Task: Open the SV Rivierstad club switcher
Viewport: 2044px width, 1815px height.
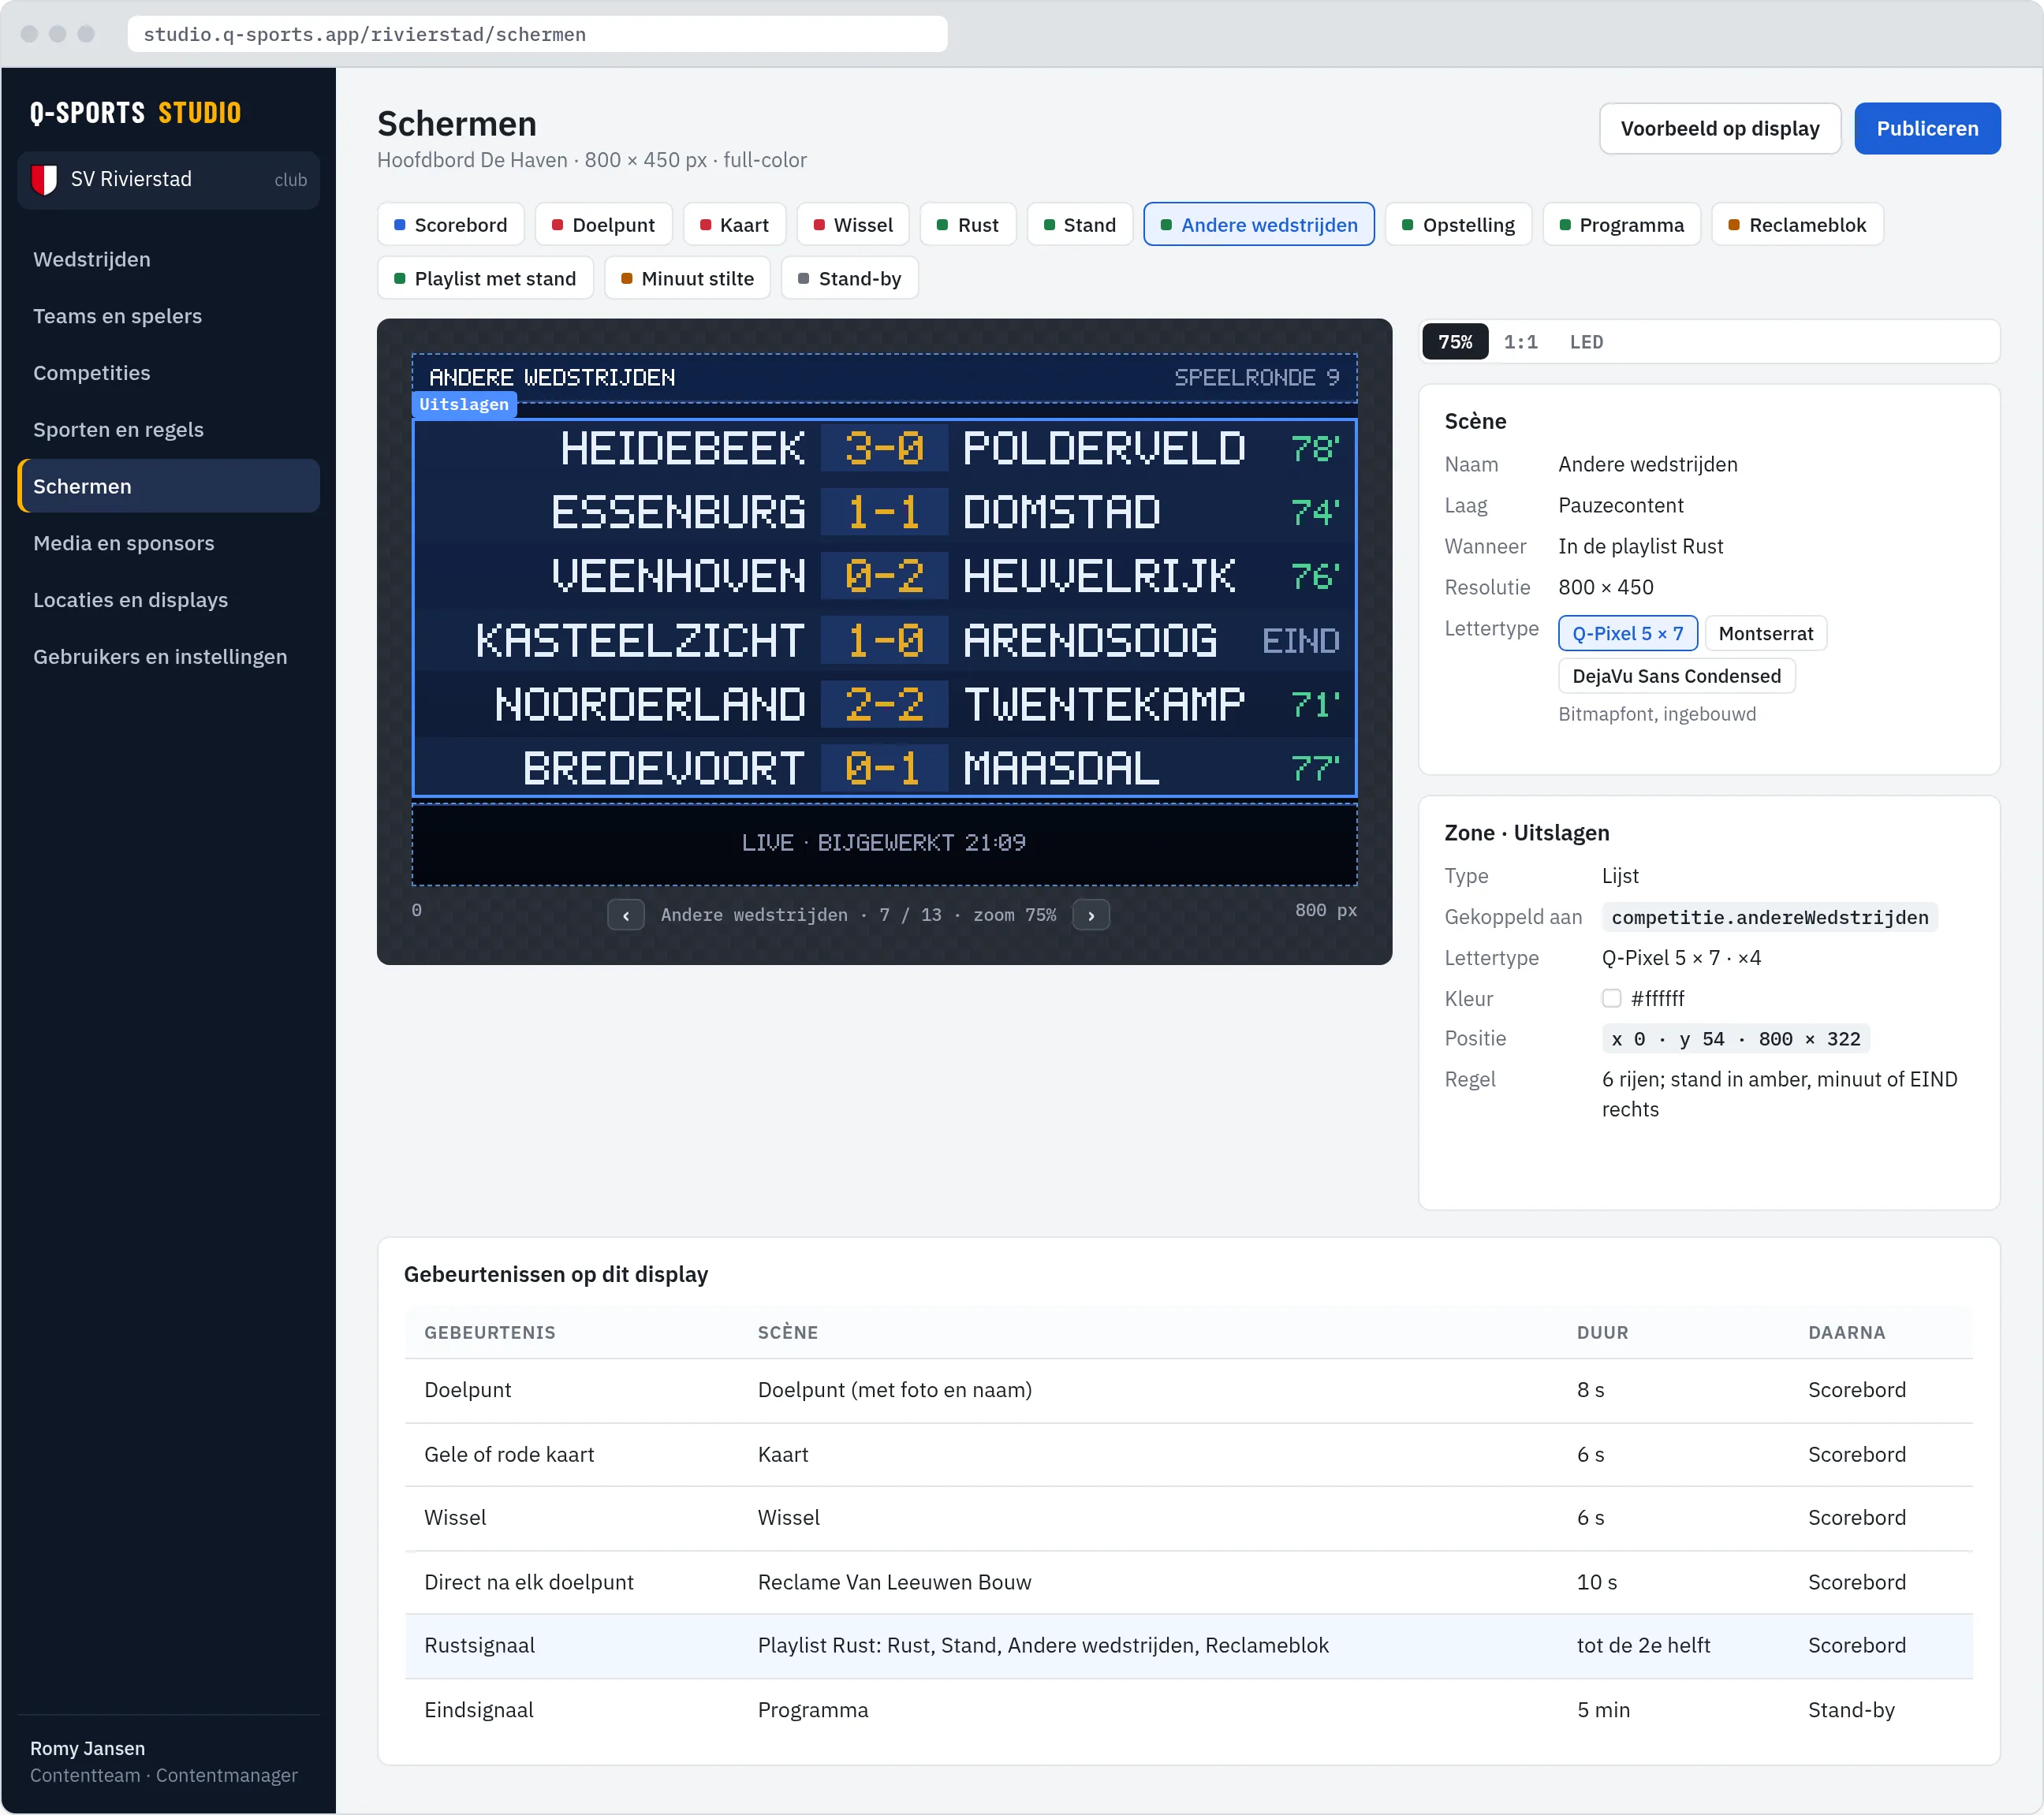Action: coord(168,180)
